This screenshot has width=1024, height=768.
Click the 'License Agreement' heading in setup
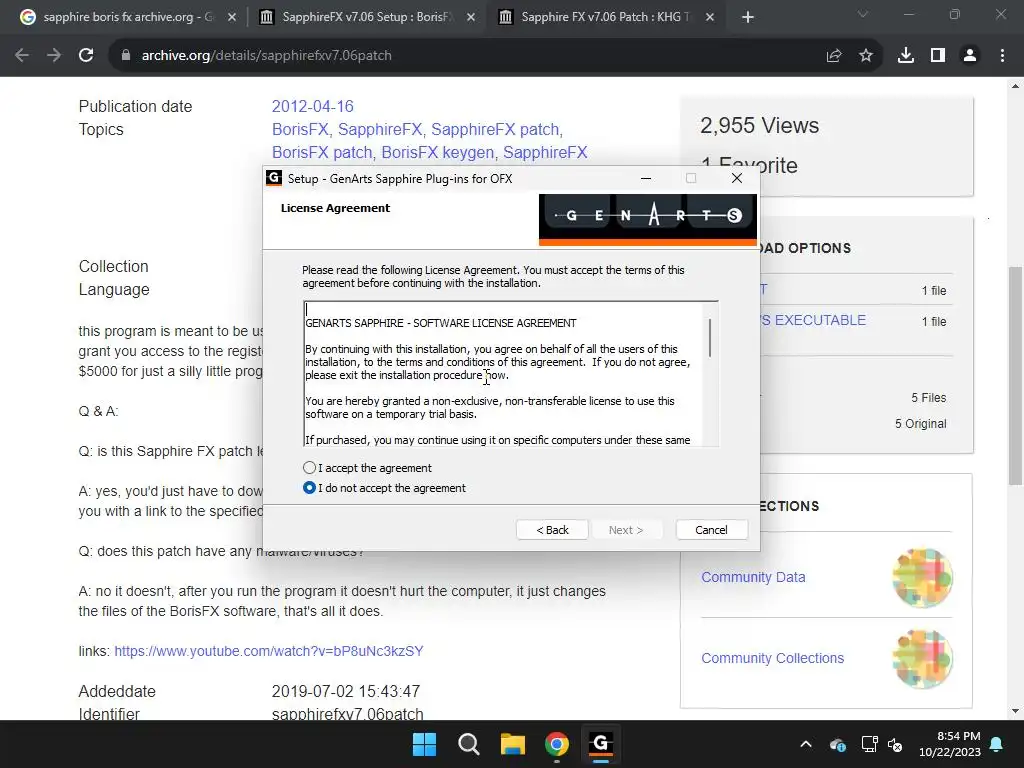(335, 208)
